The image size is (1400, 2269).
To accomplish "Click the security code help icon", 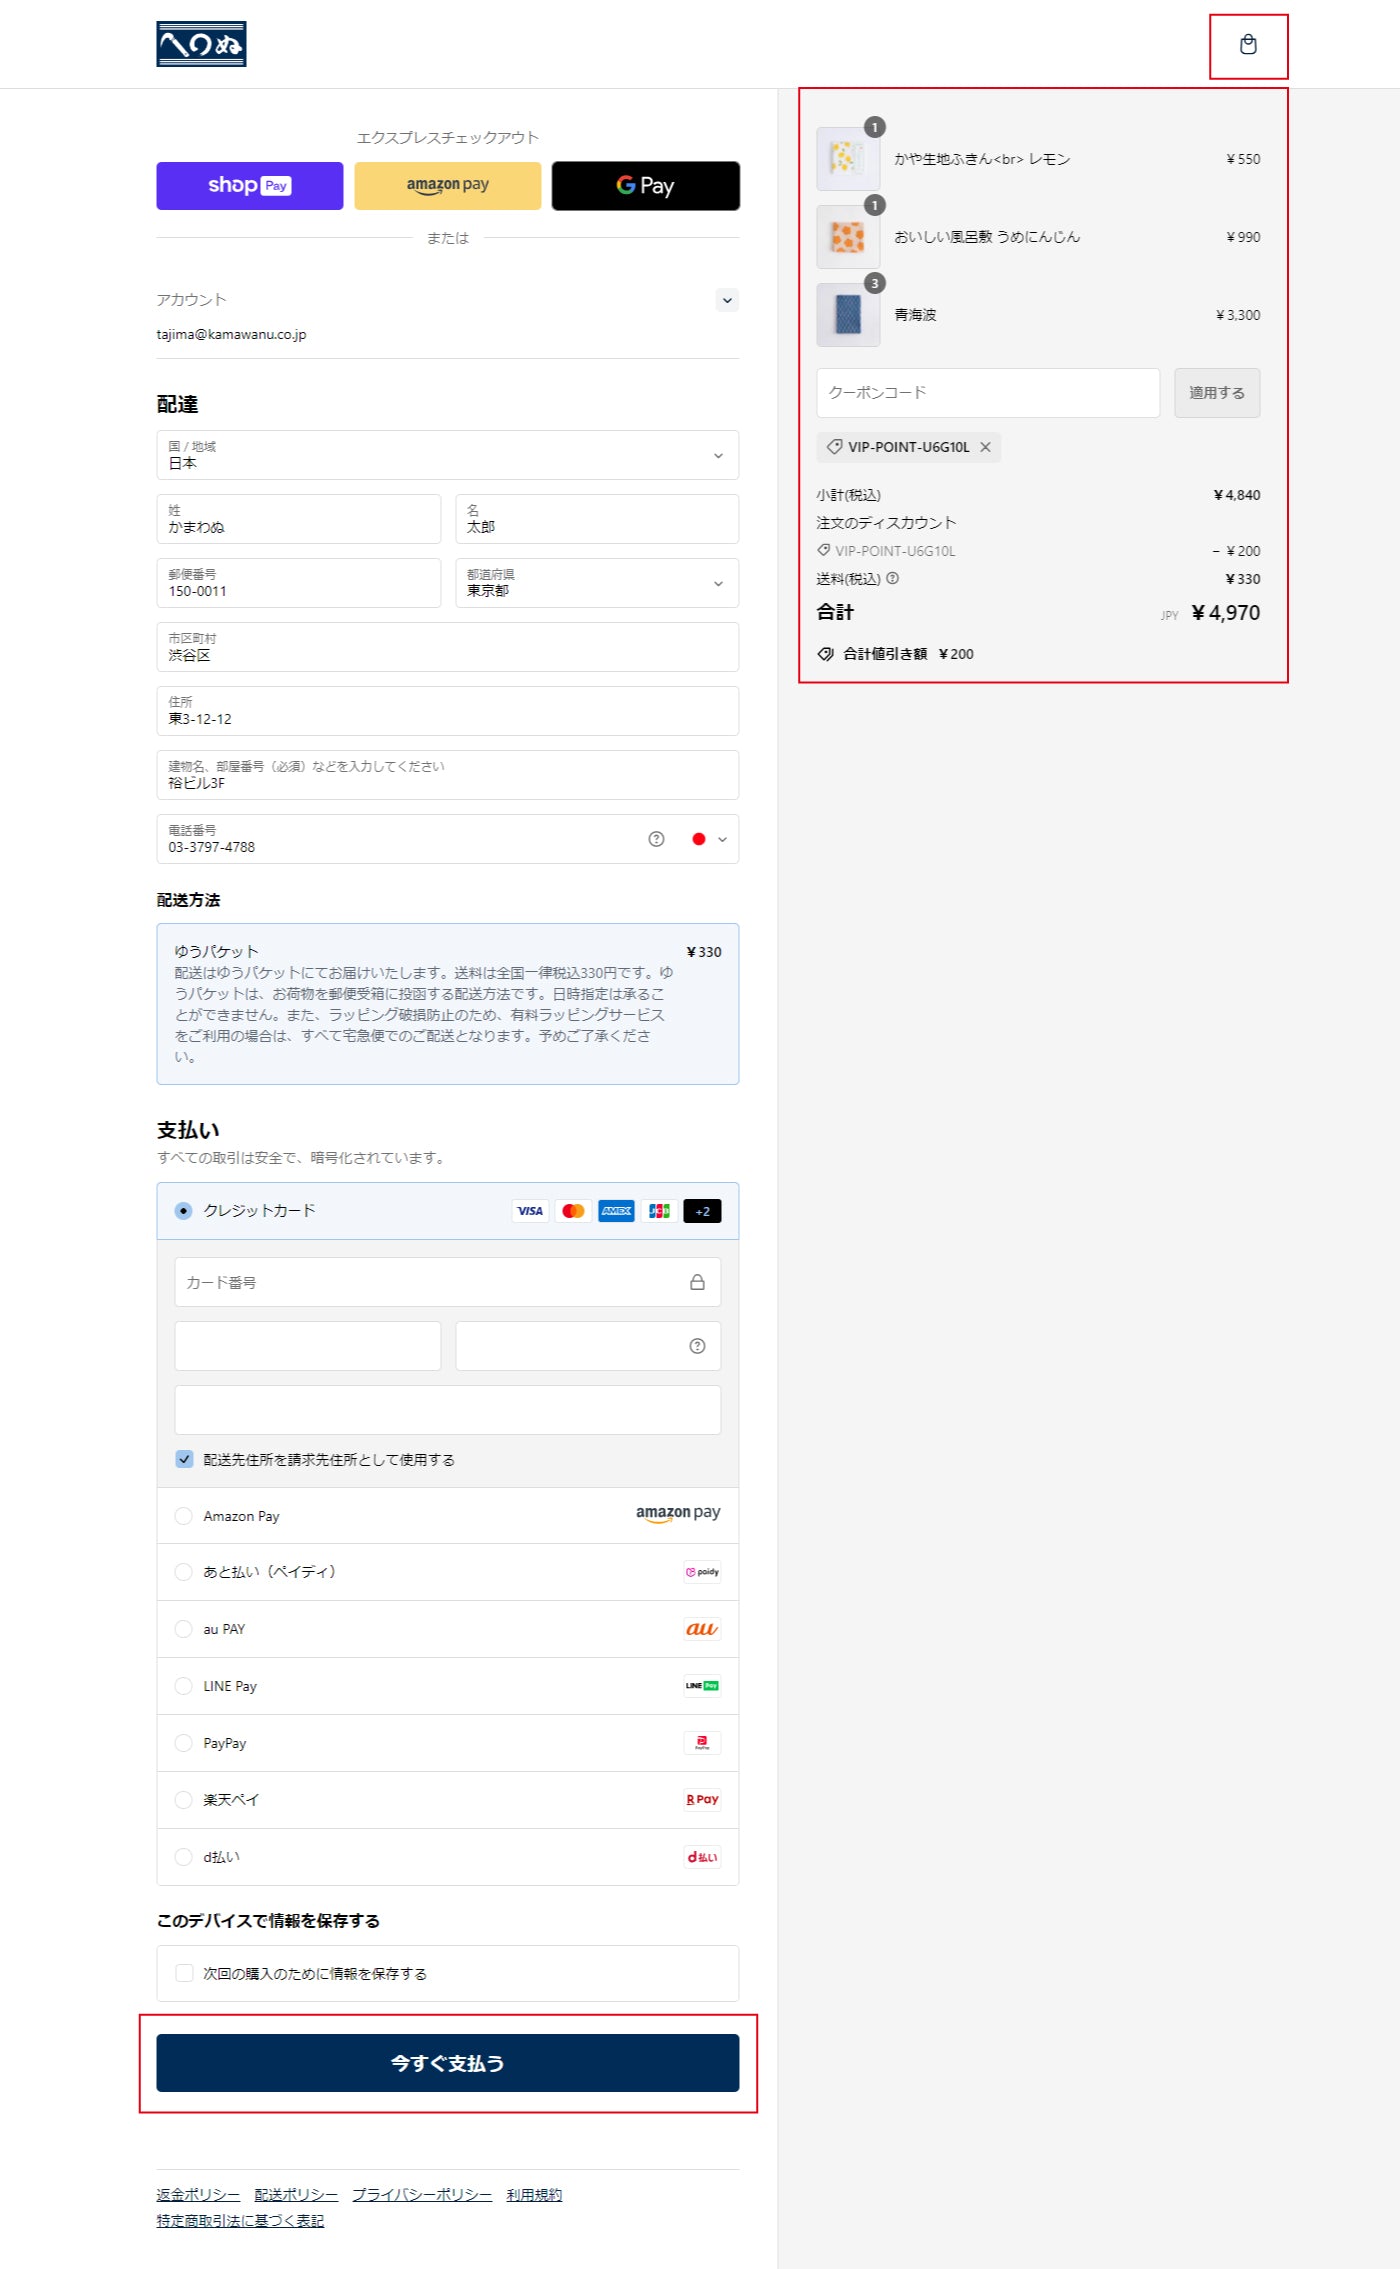I will (697, 1346).
